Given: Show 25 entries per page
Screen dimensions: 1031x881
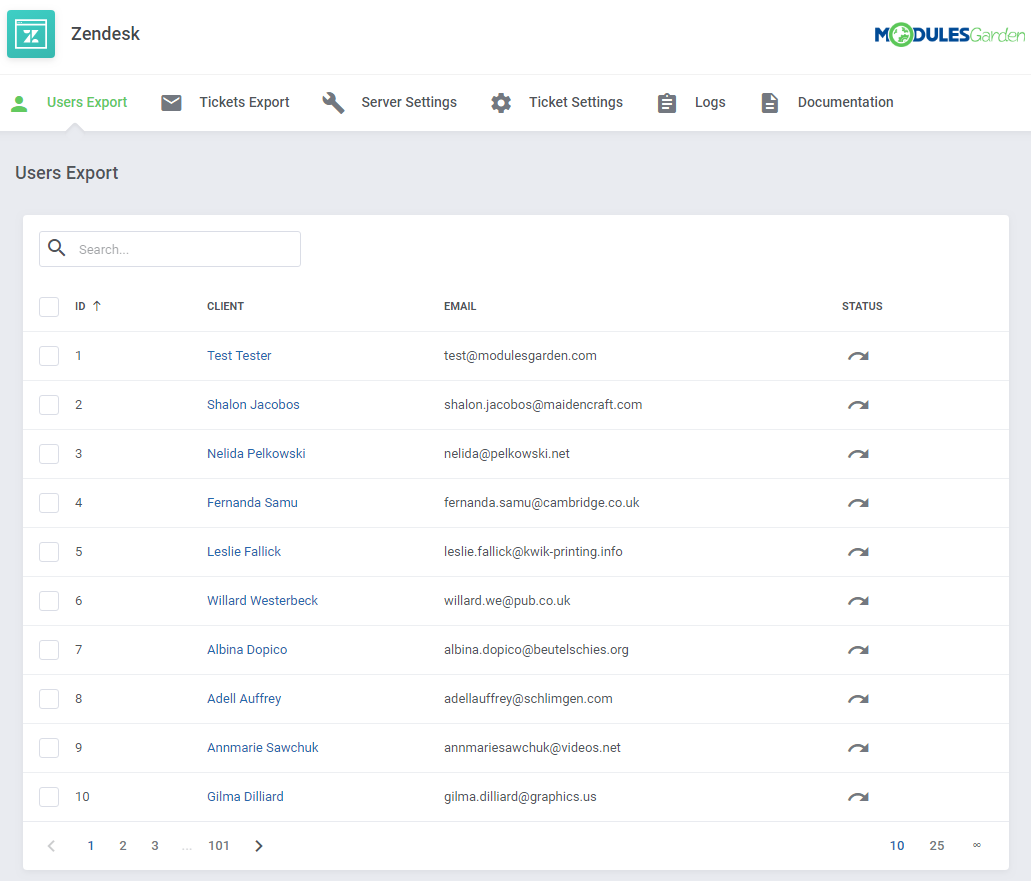Looking at the screenshot, I should pos(937,845).
